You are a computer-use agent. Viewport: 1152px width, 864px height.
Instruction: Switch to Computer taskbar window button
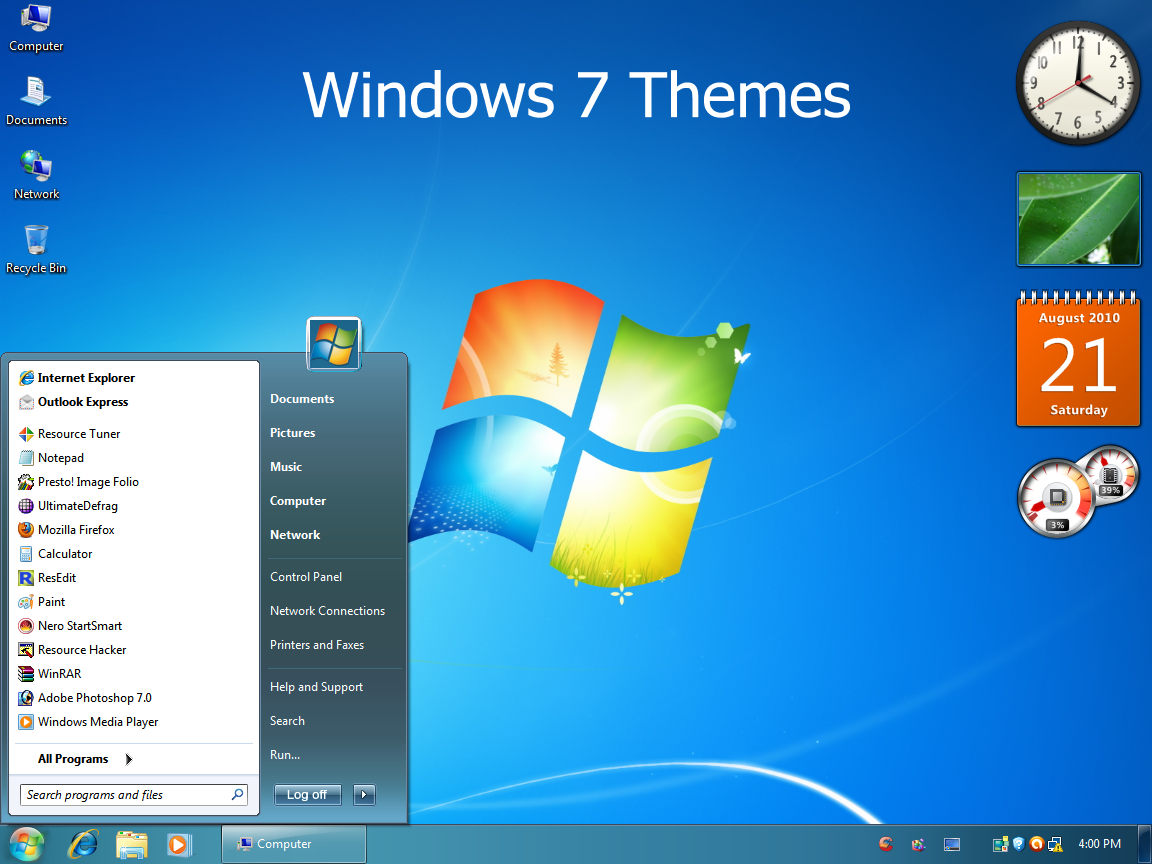pos(294,844)
